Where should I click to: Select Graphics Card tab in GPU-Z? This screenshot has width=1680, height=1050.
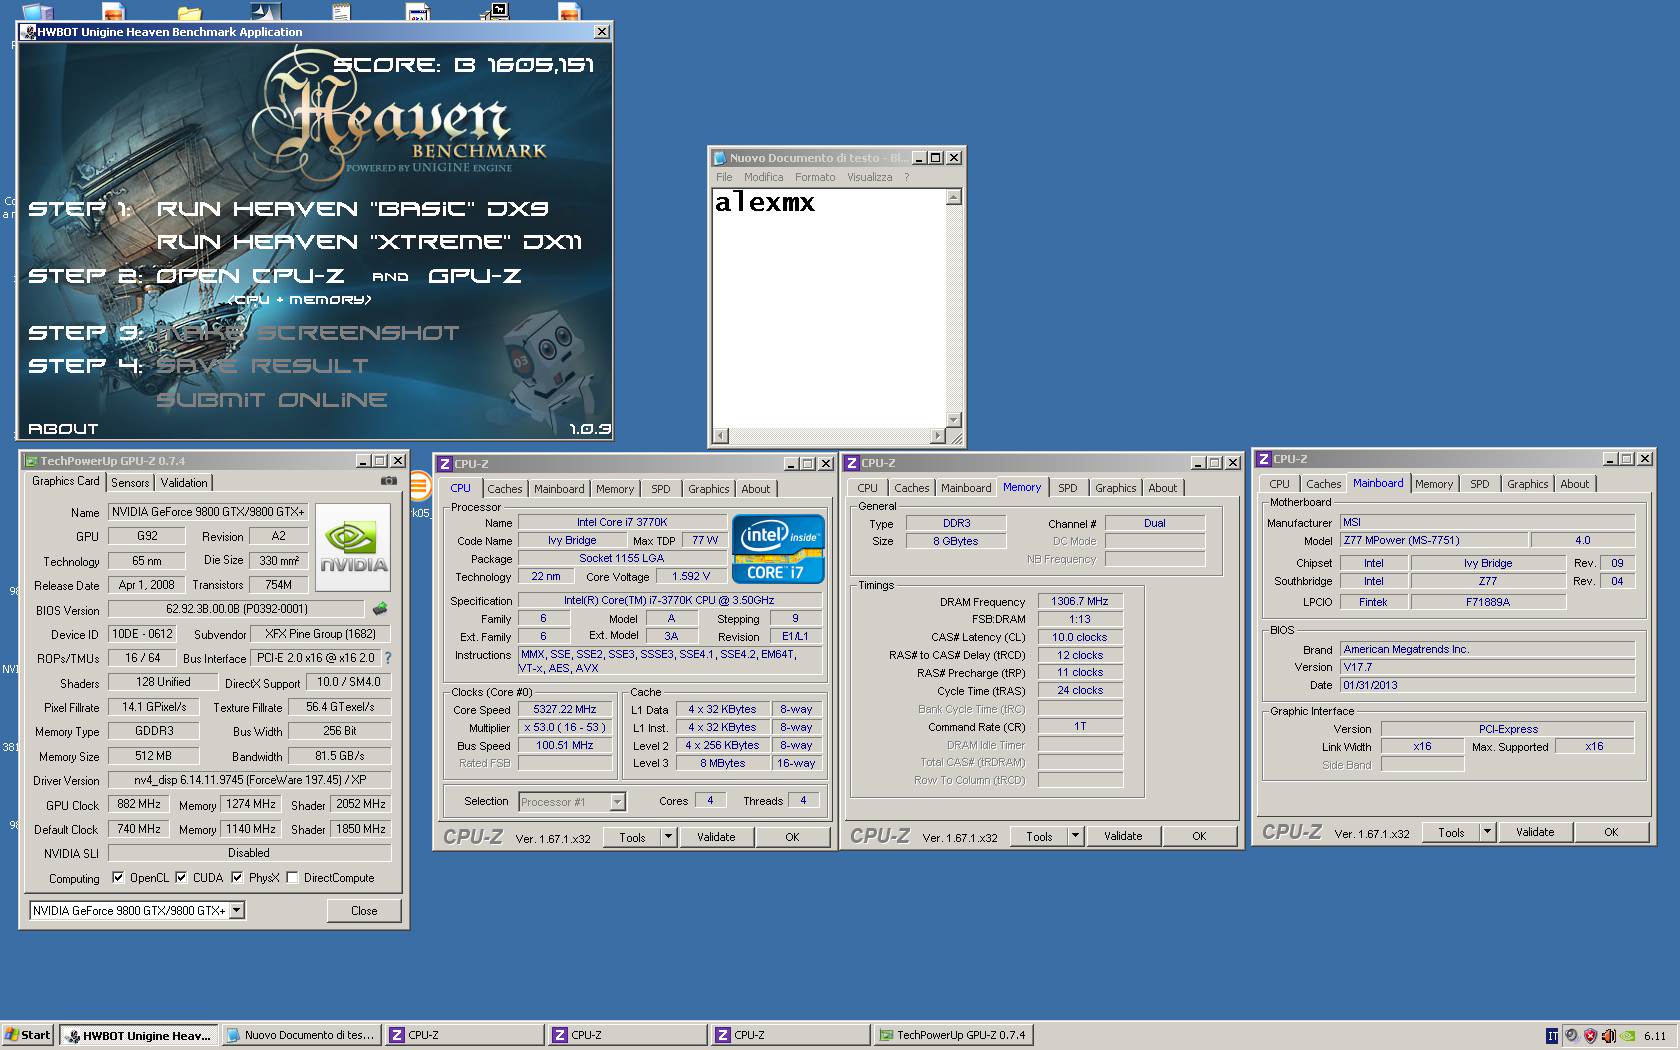(66, 481)
